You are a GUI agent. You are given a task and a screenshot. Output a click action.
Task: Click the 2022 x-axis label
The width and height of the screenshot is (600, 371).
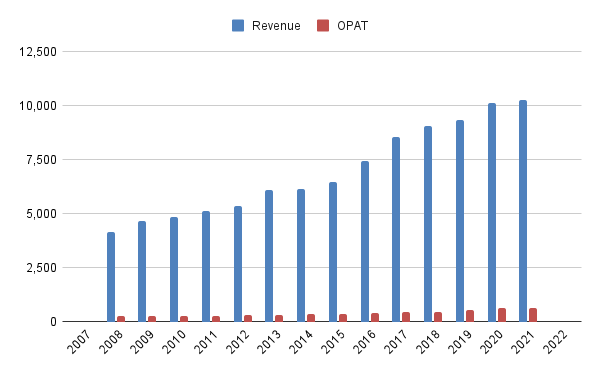point(556,342)
